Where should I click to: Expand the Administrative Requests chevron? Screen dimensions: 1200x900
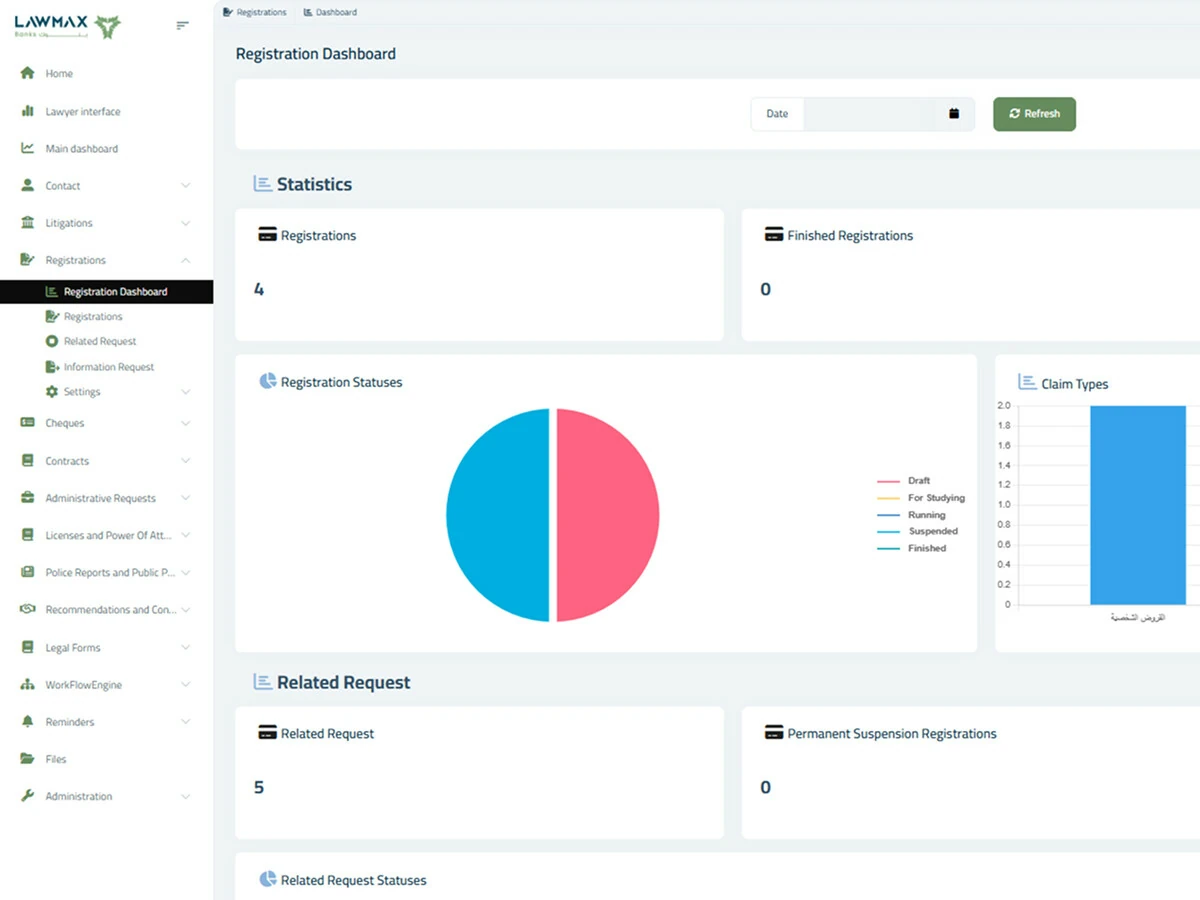186,498
